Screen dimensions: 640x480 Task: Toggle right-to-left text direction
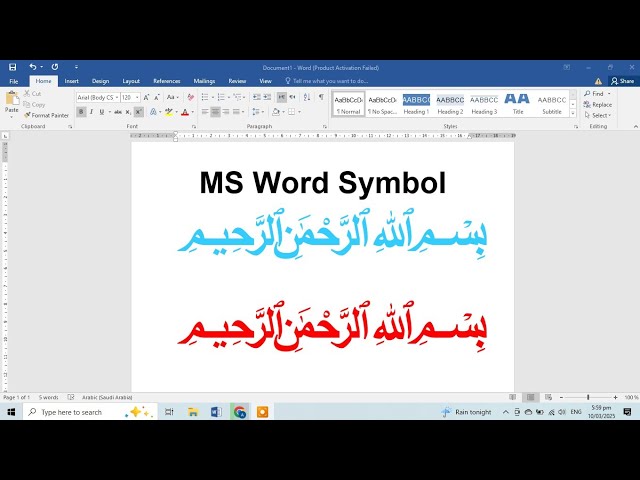[x=292, y=97]
